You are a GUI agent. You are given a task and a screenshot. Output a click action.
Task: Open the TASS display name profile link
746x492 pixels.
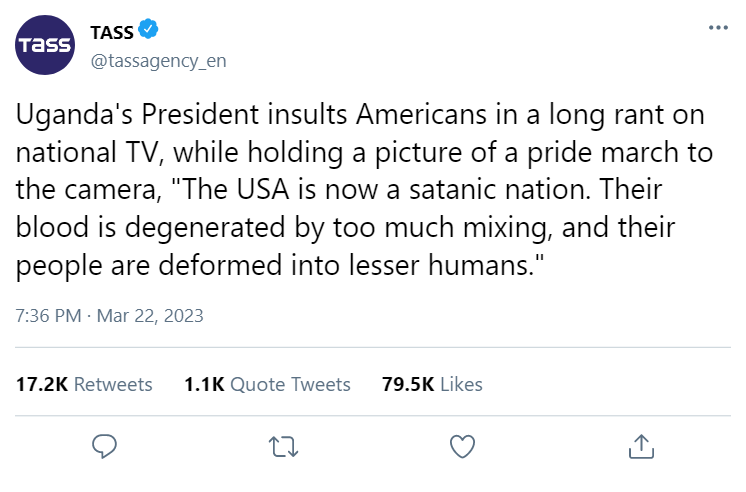click(112, 32)
